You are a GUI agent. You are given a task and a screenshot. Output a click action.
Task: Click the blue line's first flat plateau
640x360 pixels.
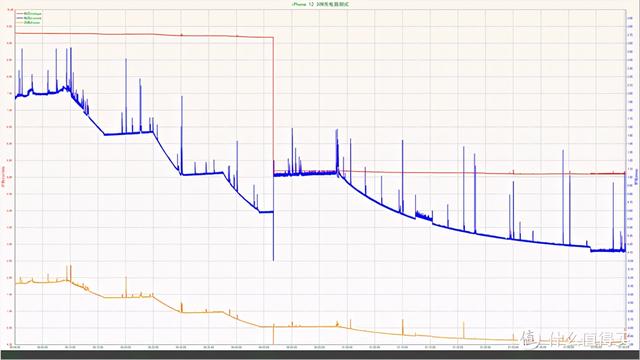(x=46, y=93)
